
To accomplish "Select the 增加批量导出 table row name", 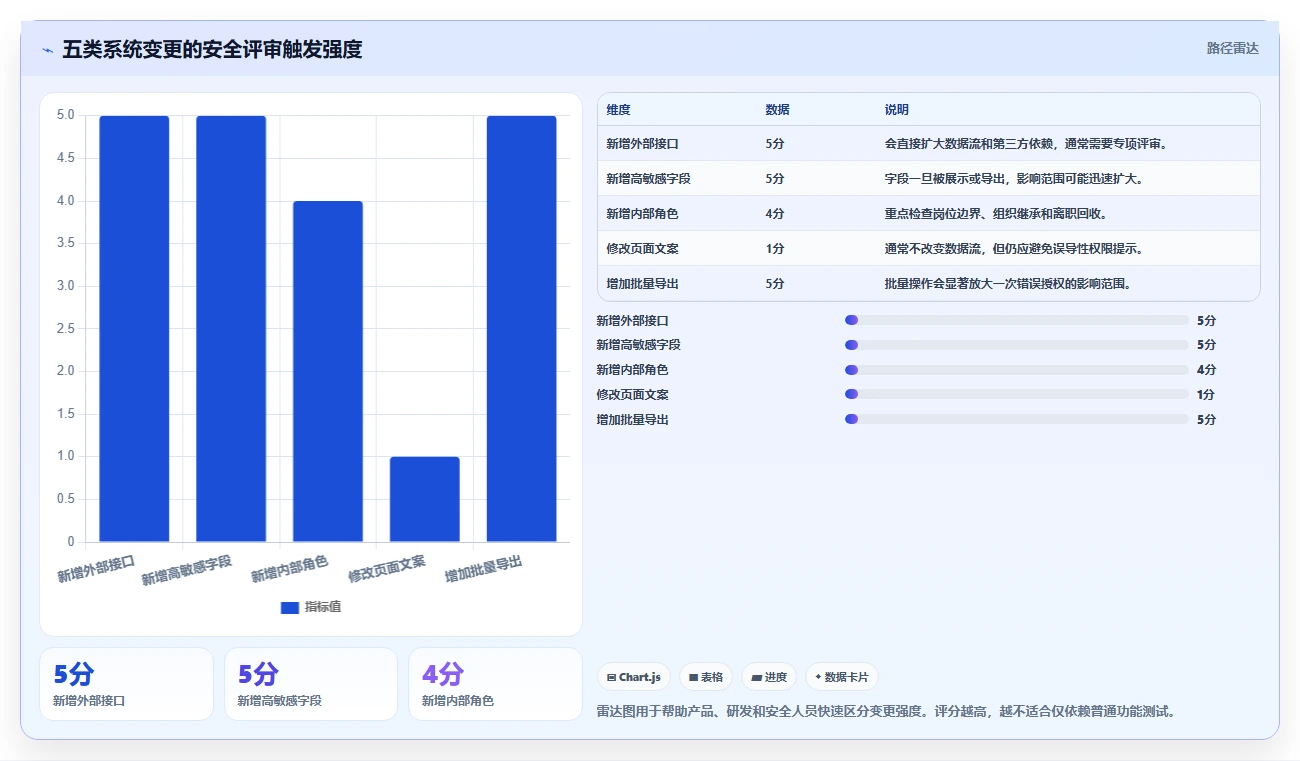I will tap(642, 284).
